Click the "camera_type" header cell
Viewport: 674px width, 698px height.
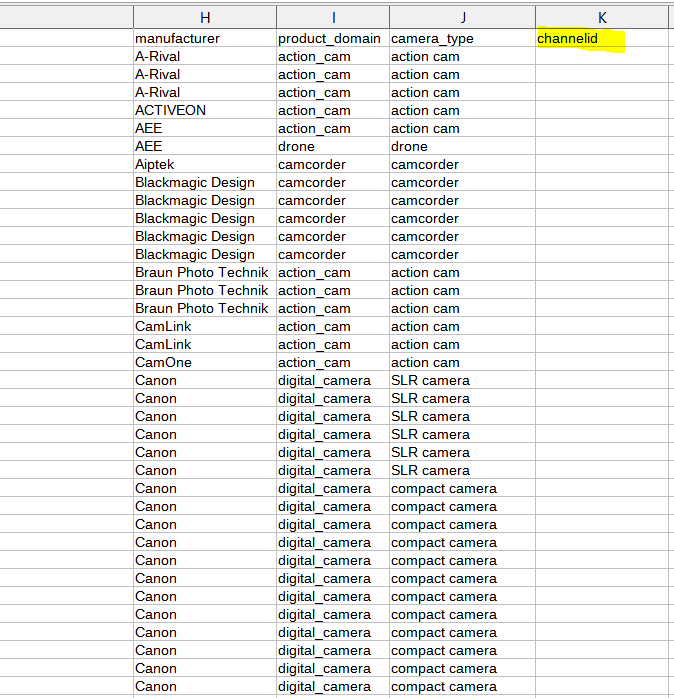[x=463, y=38]
